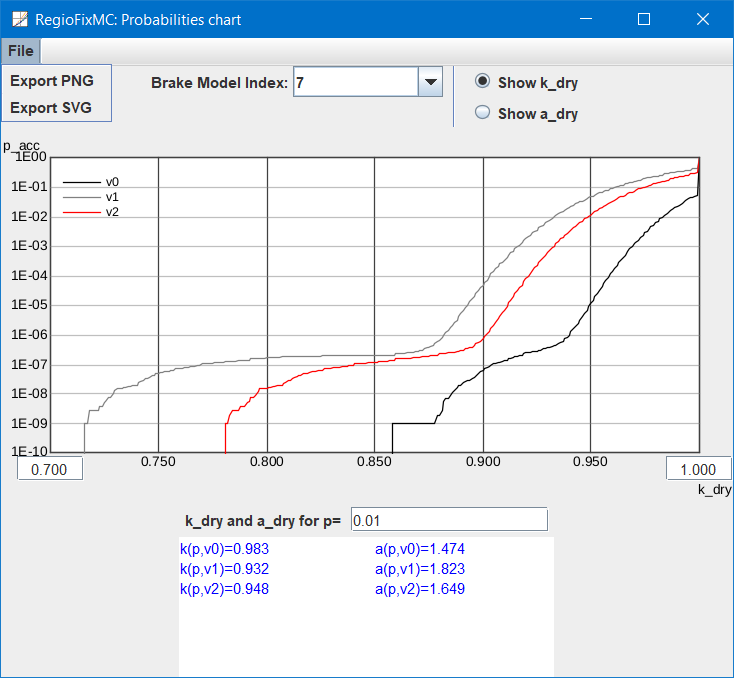Screen dimensions: 734x678
Task: Click the a(p,v1)=1.823 result text
Action: tap(420, 569)
